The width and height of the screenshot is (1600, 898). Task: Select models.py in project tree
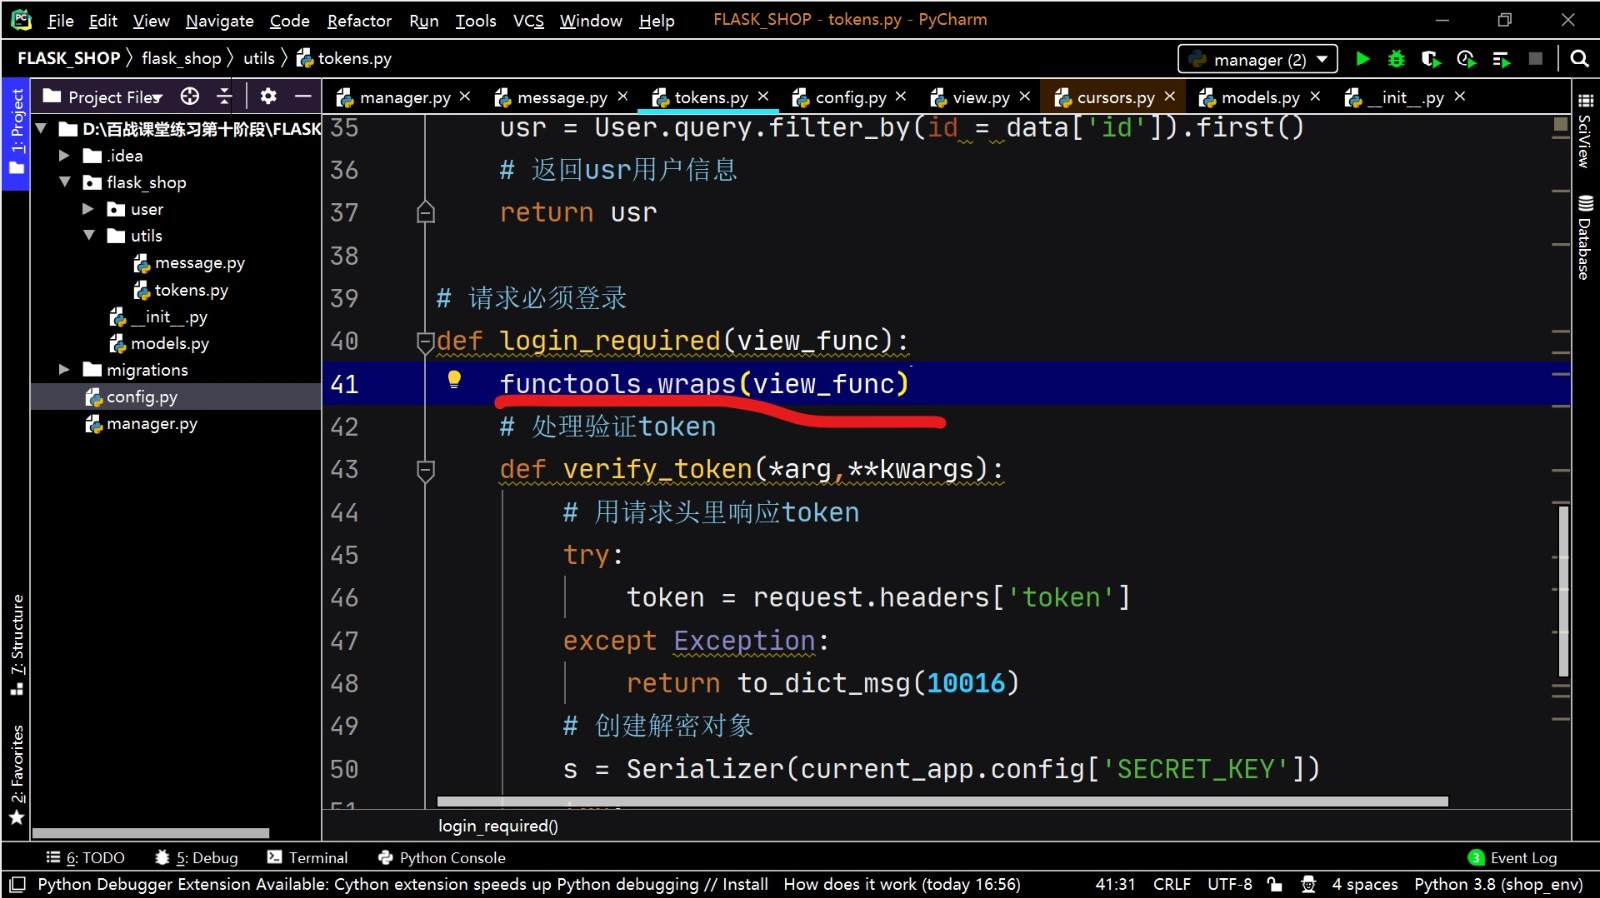point(169,343)
